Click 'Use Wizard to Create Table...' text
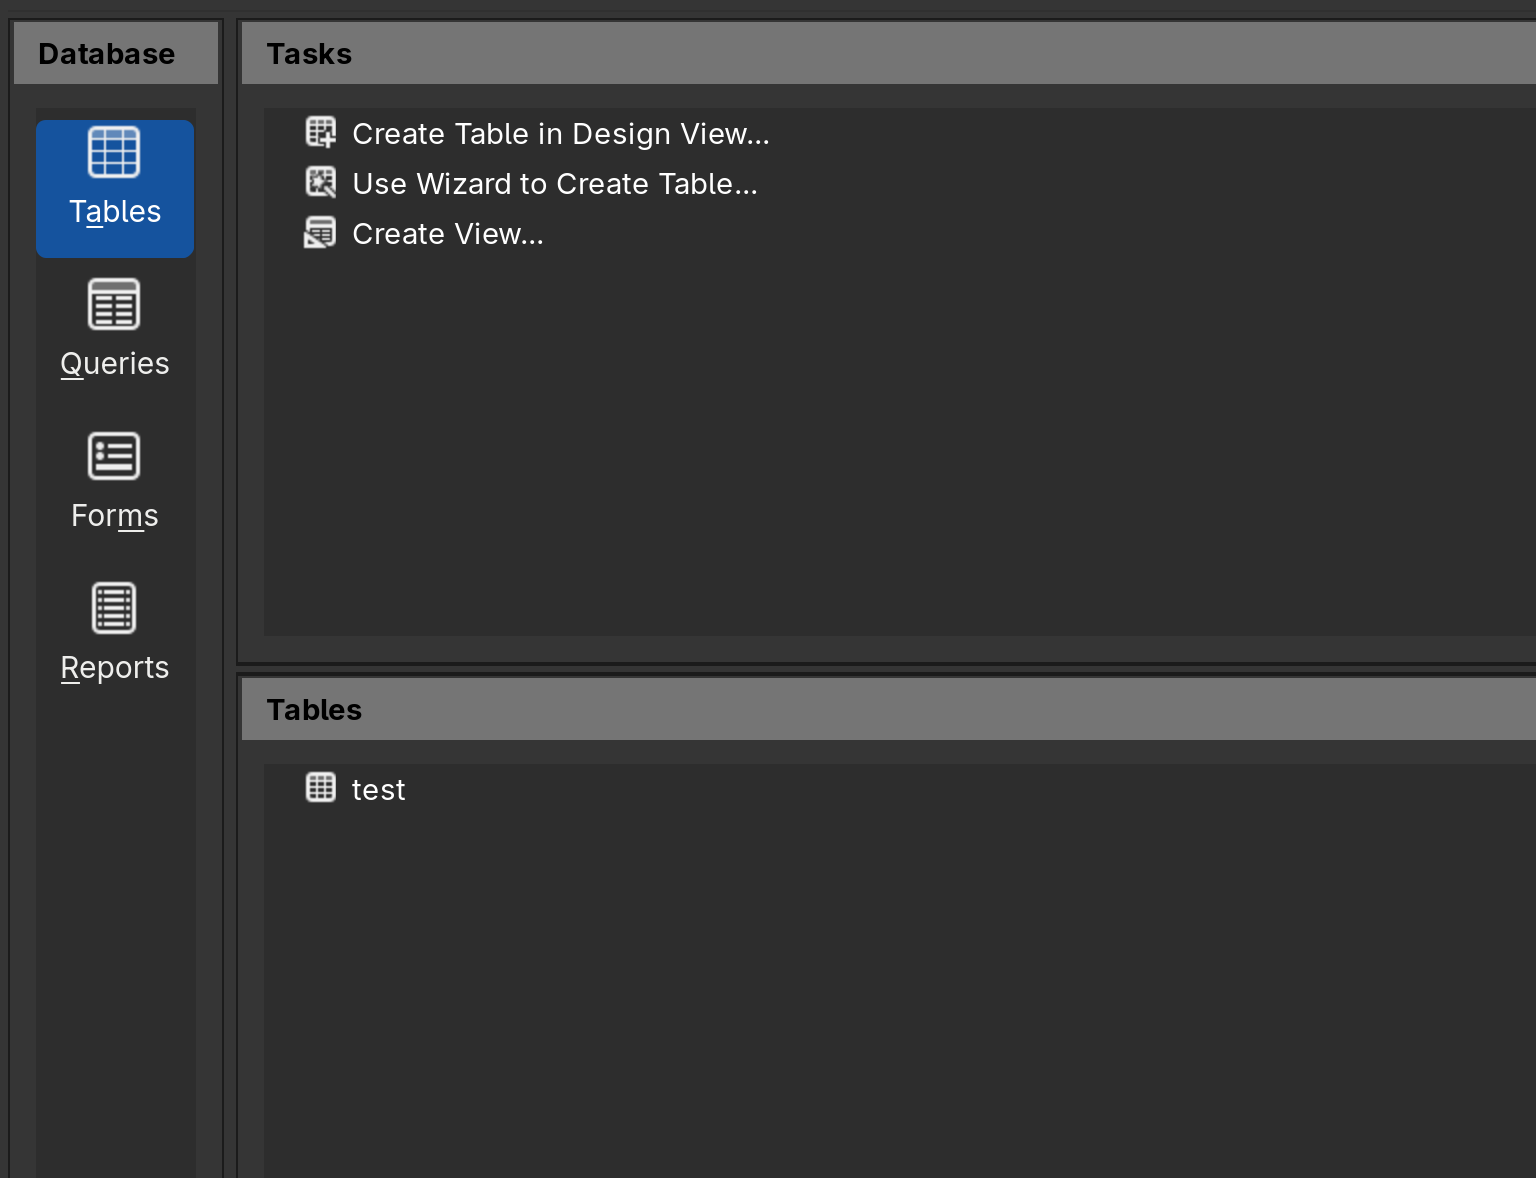Viewport: 1536px width, 1178px height. point(555,184)
